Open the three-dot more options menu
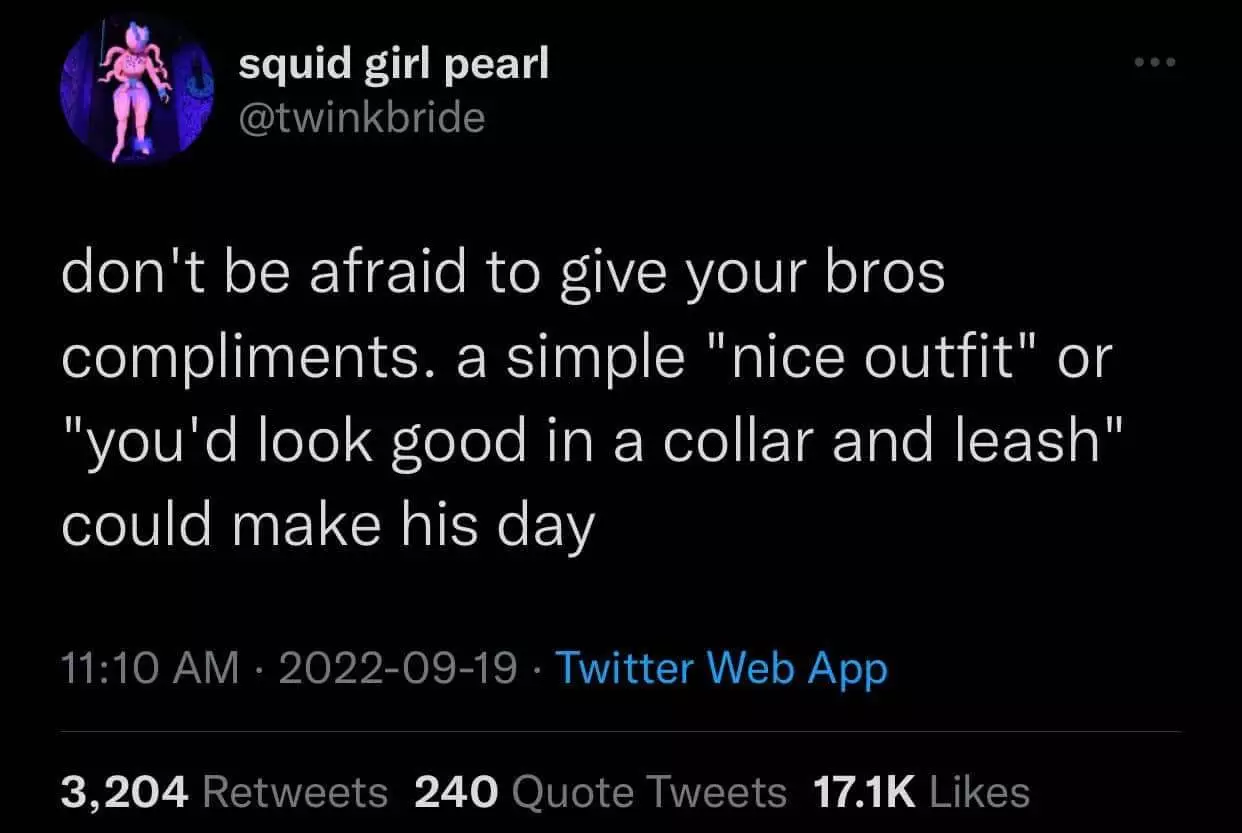This screenshot has height=833, width=1242. (1157, 63)
